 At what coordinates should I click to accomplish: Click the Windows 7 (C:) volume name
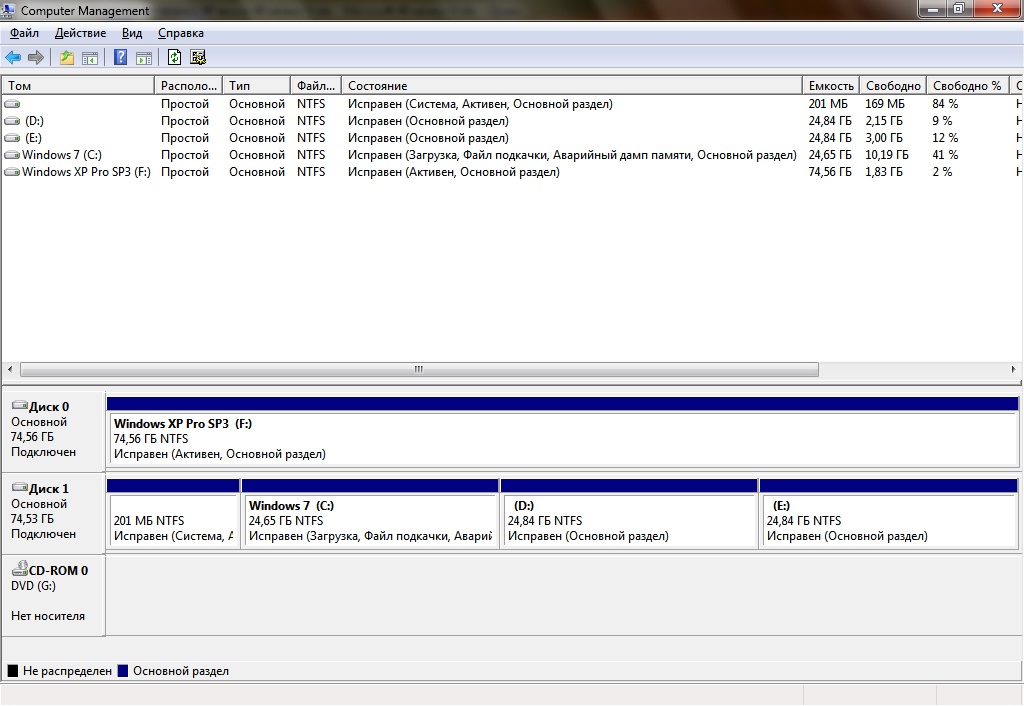(x=62, y=155)
